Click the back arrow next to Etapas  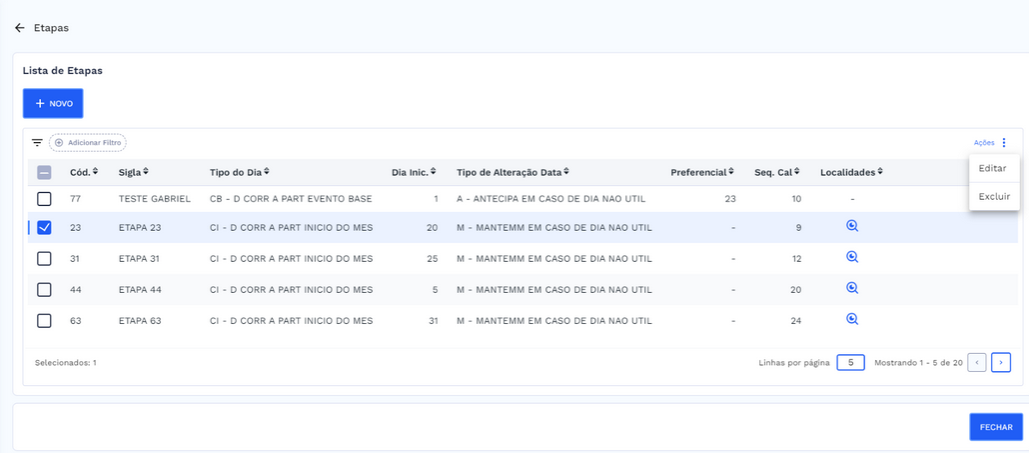tap(19, 28)
